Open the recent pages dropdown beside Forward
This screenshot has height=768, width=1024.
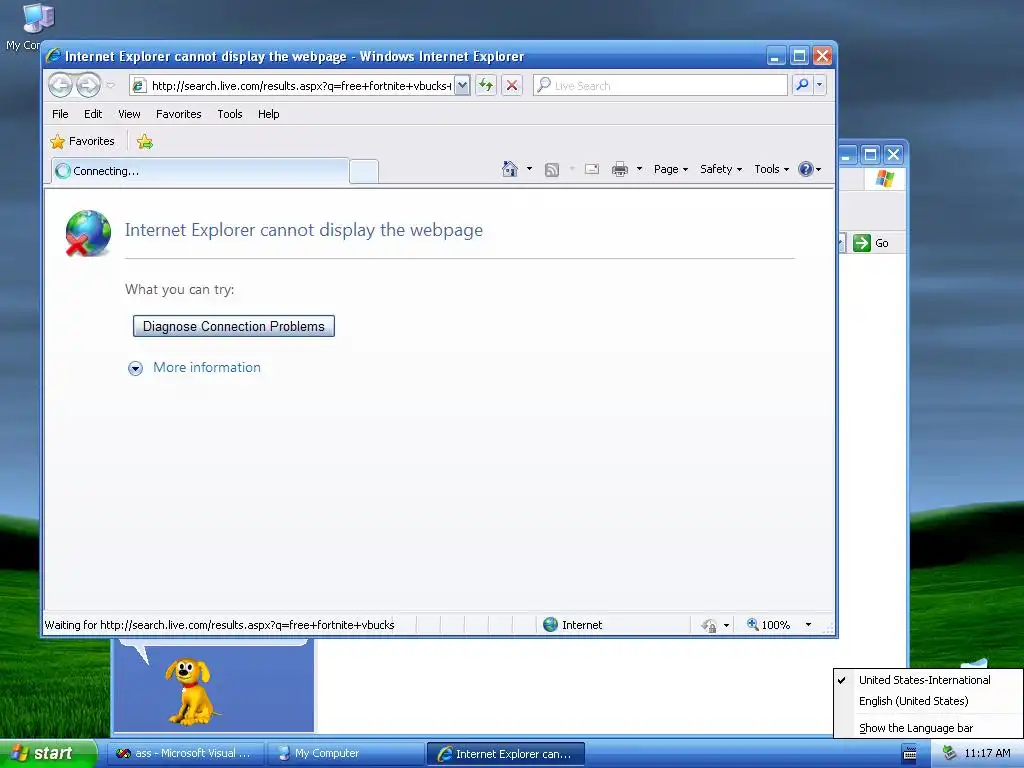pos(110,85)
